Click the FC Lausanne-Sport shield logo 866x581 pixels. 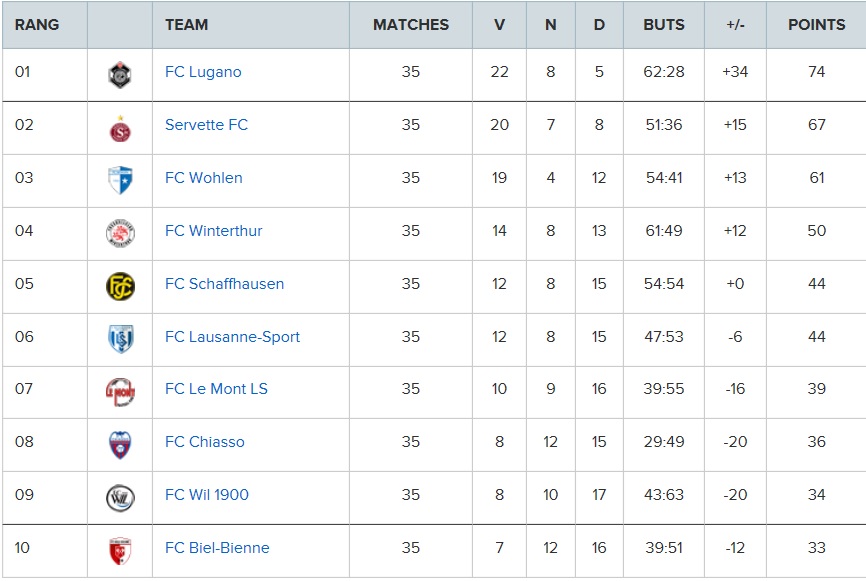(120, 339)
